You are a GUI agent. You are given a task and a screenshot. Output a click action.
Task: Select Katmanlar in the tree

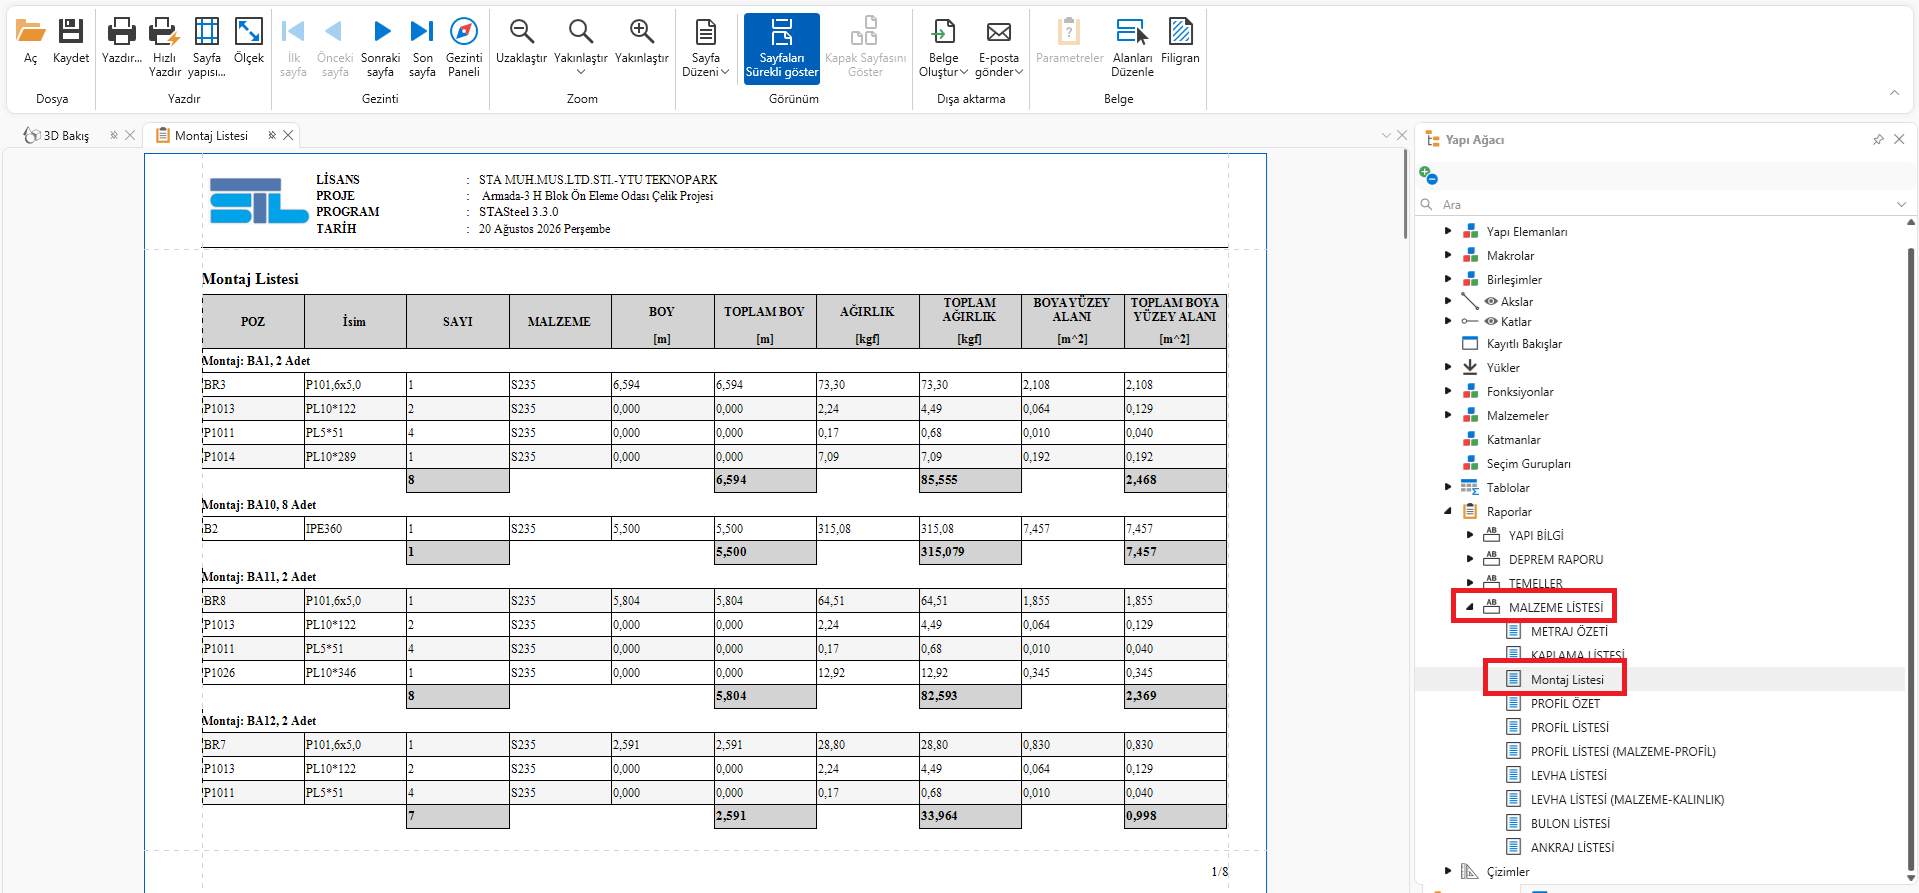coord(1513,440)
